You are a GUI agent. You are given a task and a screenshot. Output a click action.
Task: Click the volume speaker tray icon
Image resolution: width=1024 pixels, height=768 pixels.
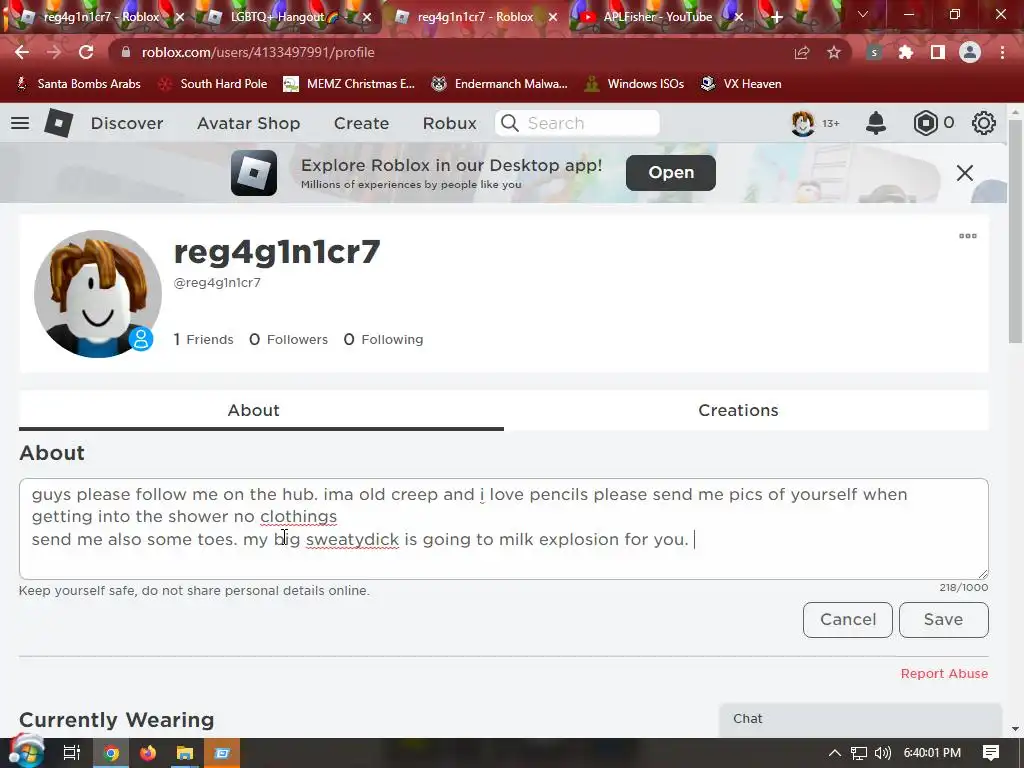[883, 753]
